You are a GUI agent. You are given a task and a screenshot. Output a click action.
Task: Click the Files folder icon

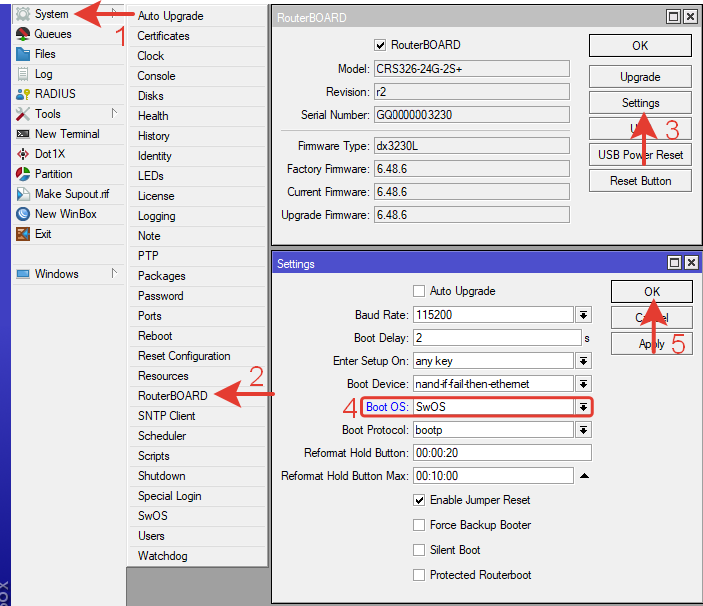(23, 54)
